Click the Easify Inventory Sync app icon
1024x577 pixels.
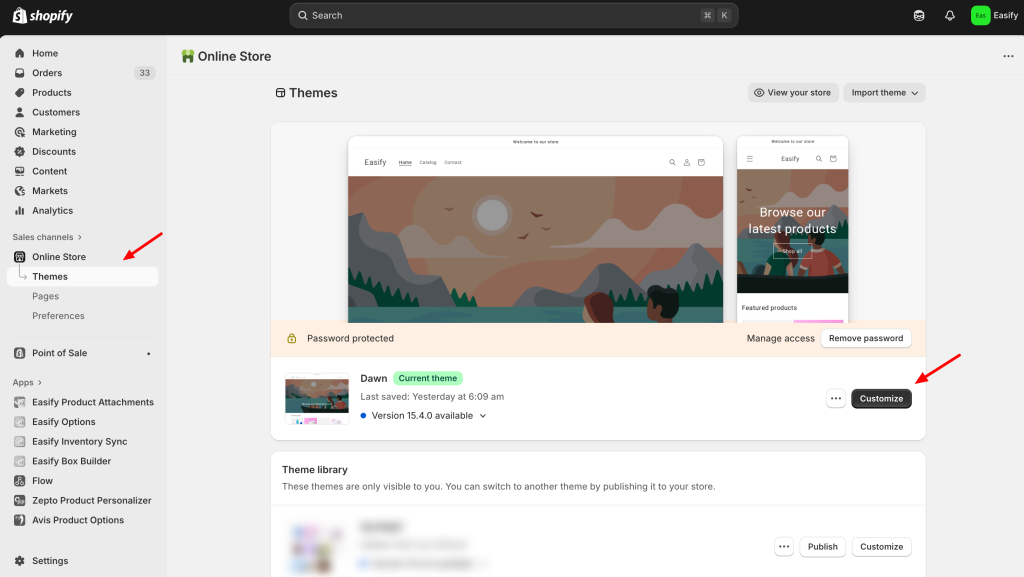20,441
